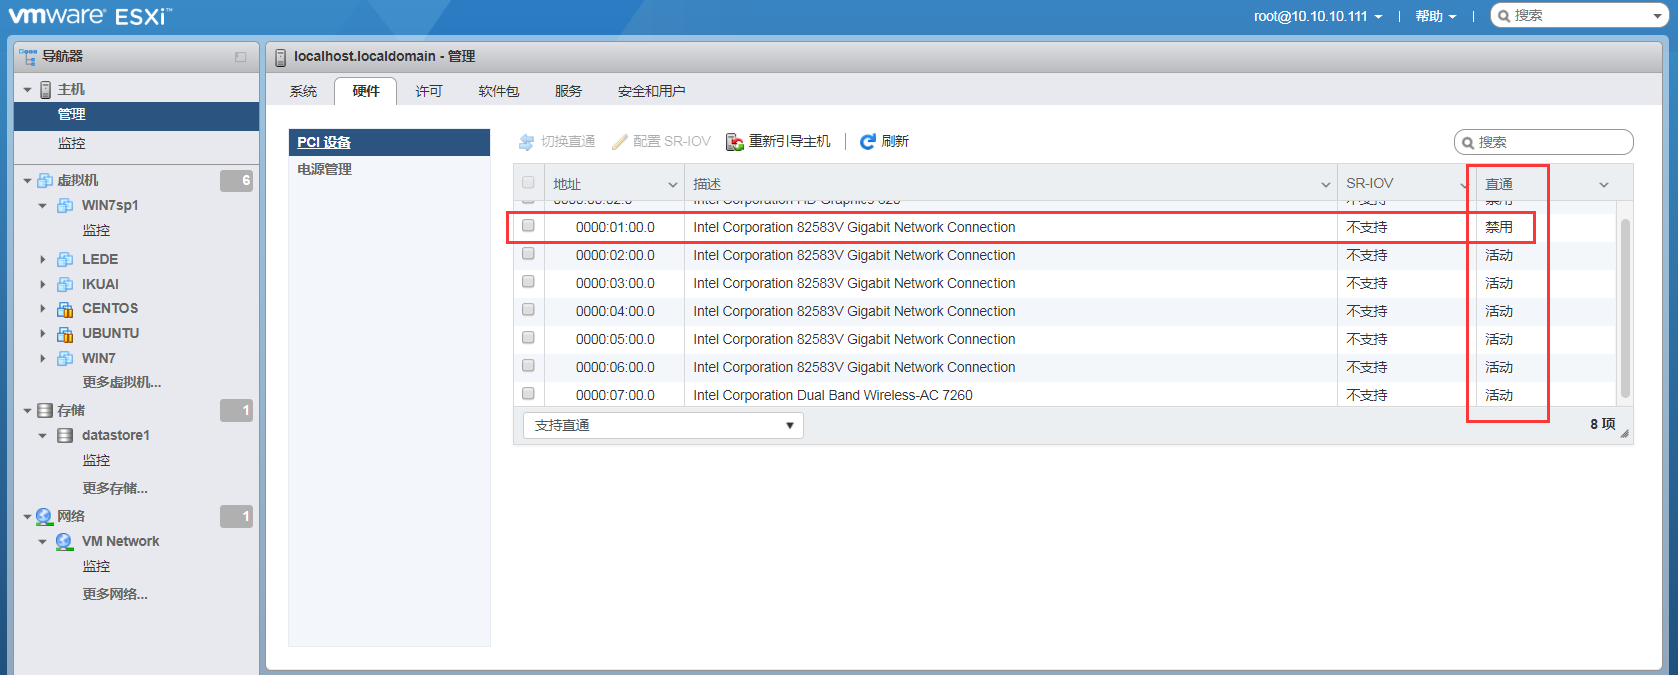Check the box for device 0000:05:00.0
Image resolution: width=1678 pixels, height=675 pixels.
click(x=528, y=338)
